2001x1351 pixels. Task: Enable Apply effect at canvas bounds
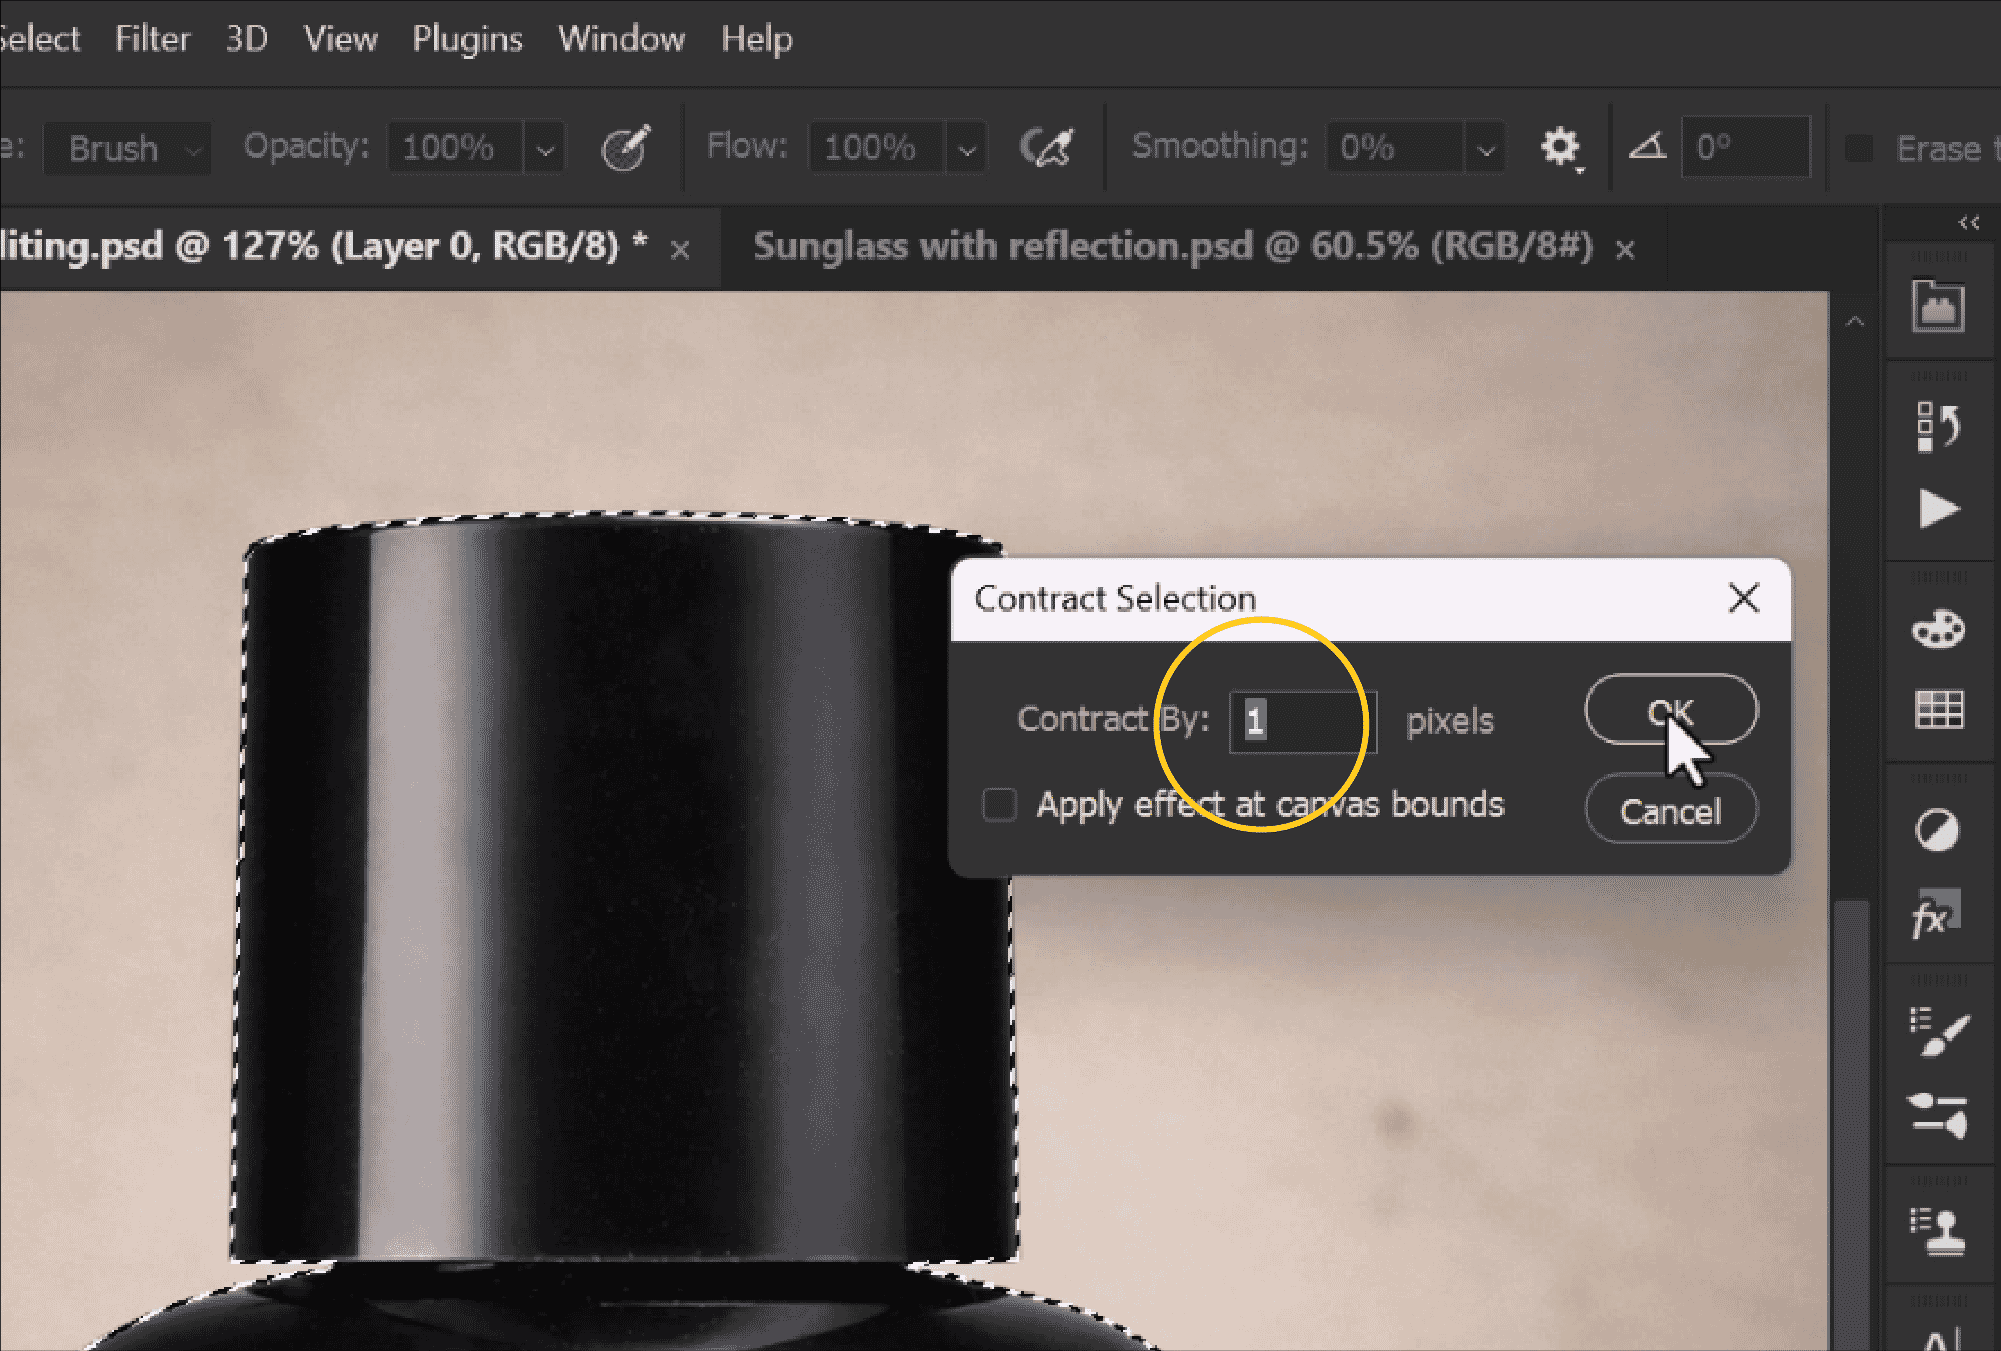[x=1000, y=805]
